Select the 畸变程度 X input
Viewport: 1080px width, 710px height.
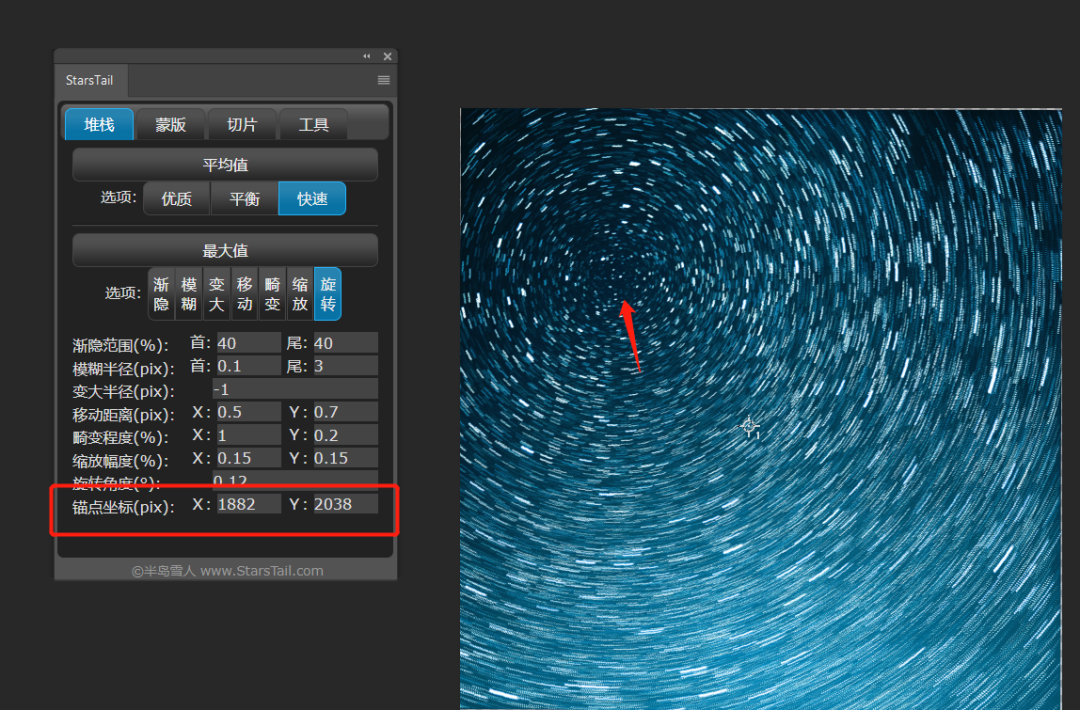pyautogui.click(x=249, y=435)
